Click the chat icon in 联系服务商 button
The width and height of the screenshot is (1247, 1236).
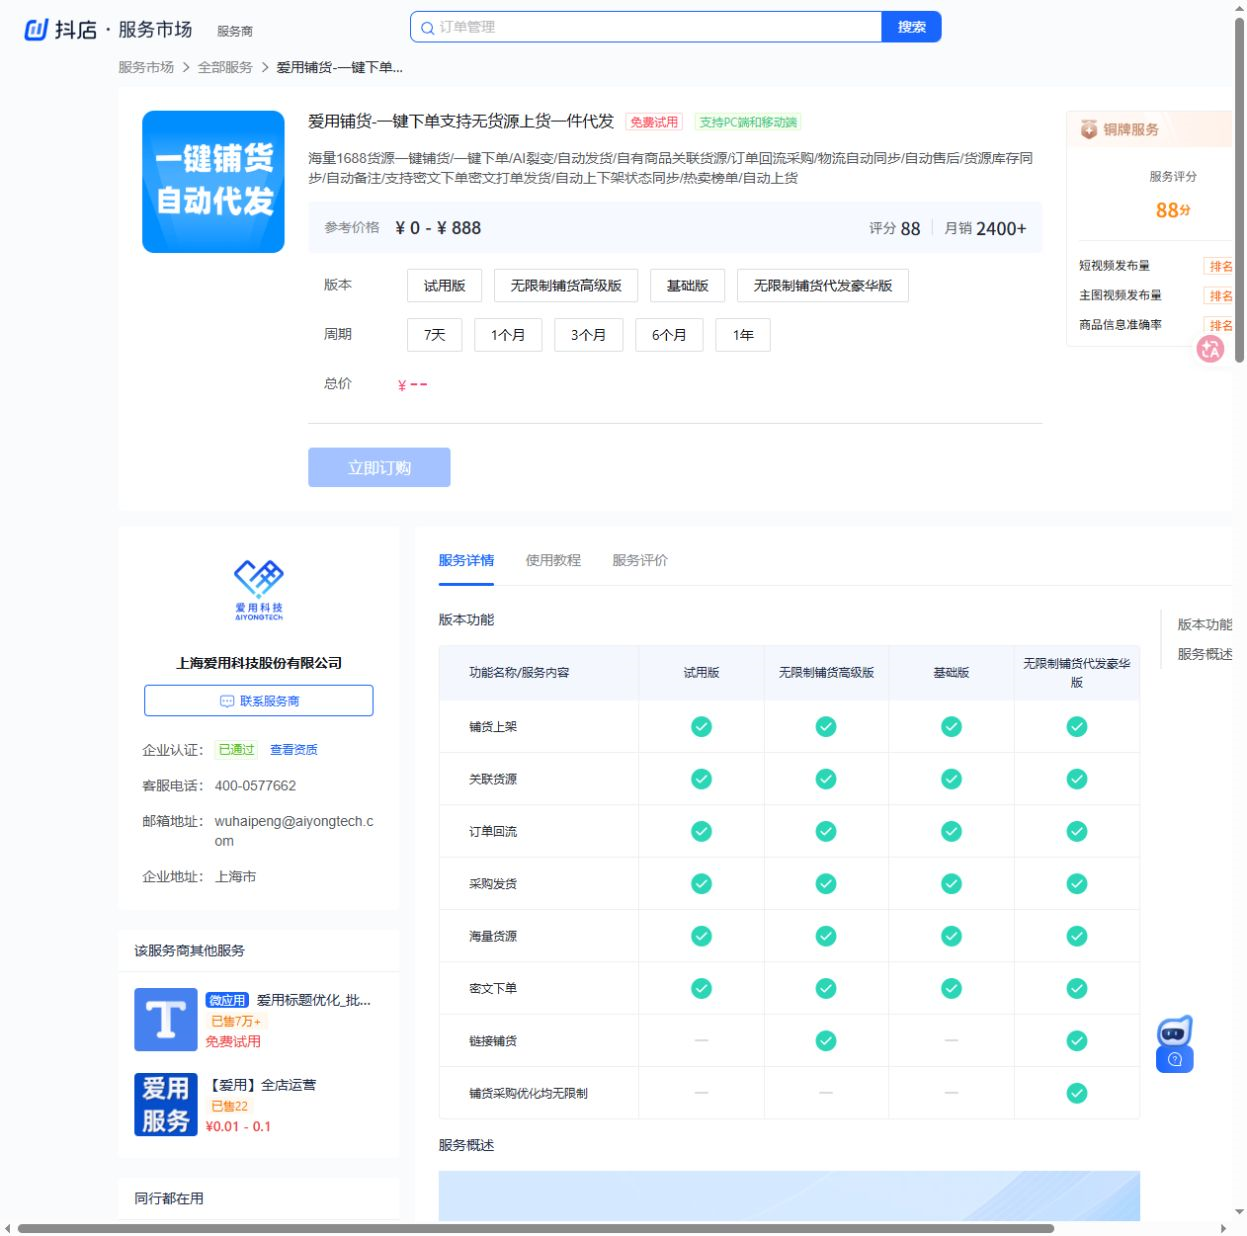pos(227,701)
